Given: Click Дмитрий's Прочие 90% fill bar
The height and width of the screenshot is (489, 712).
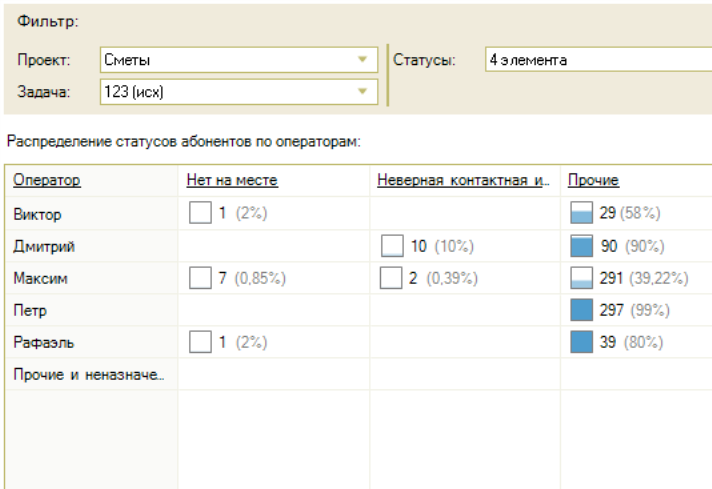Looking at the screenshot, I should tap(581, 246).
